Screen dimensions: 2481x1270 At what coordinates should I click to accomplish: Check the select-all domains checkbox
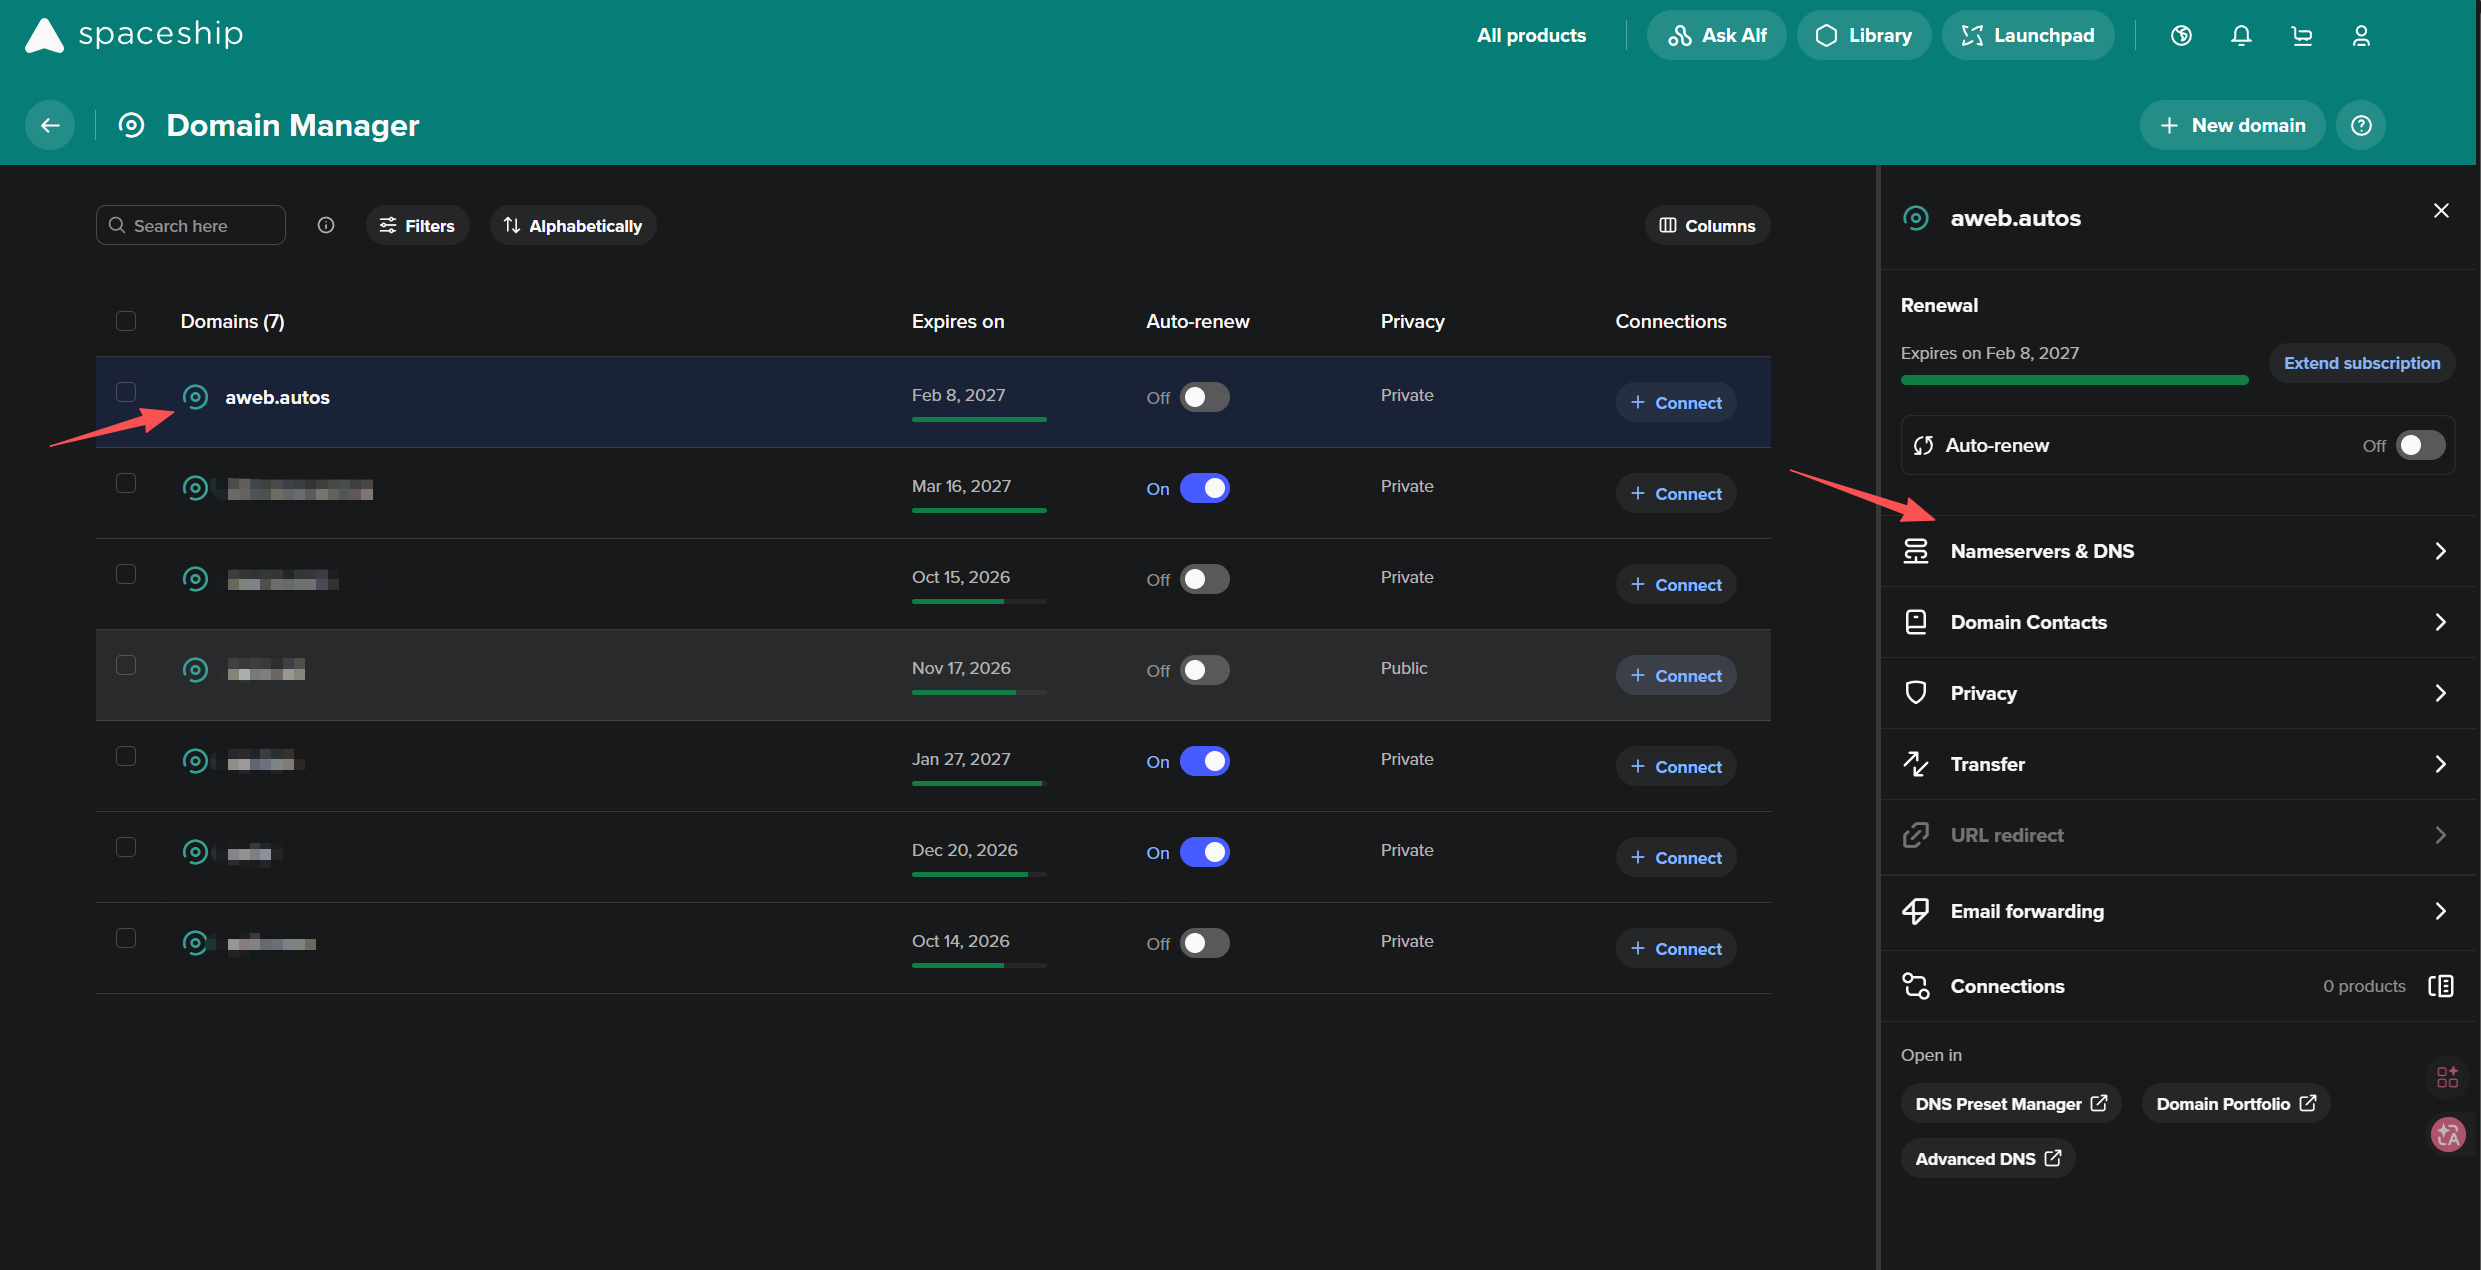tap(126, 321)
